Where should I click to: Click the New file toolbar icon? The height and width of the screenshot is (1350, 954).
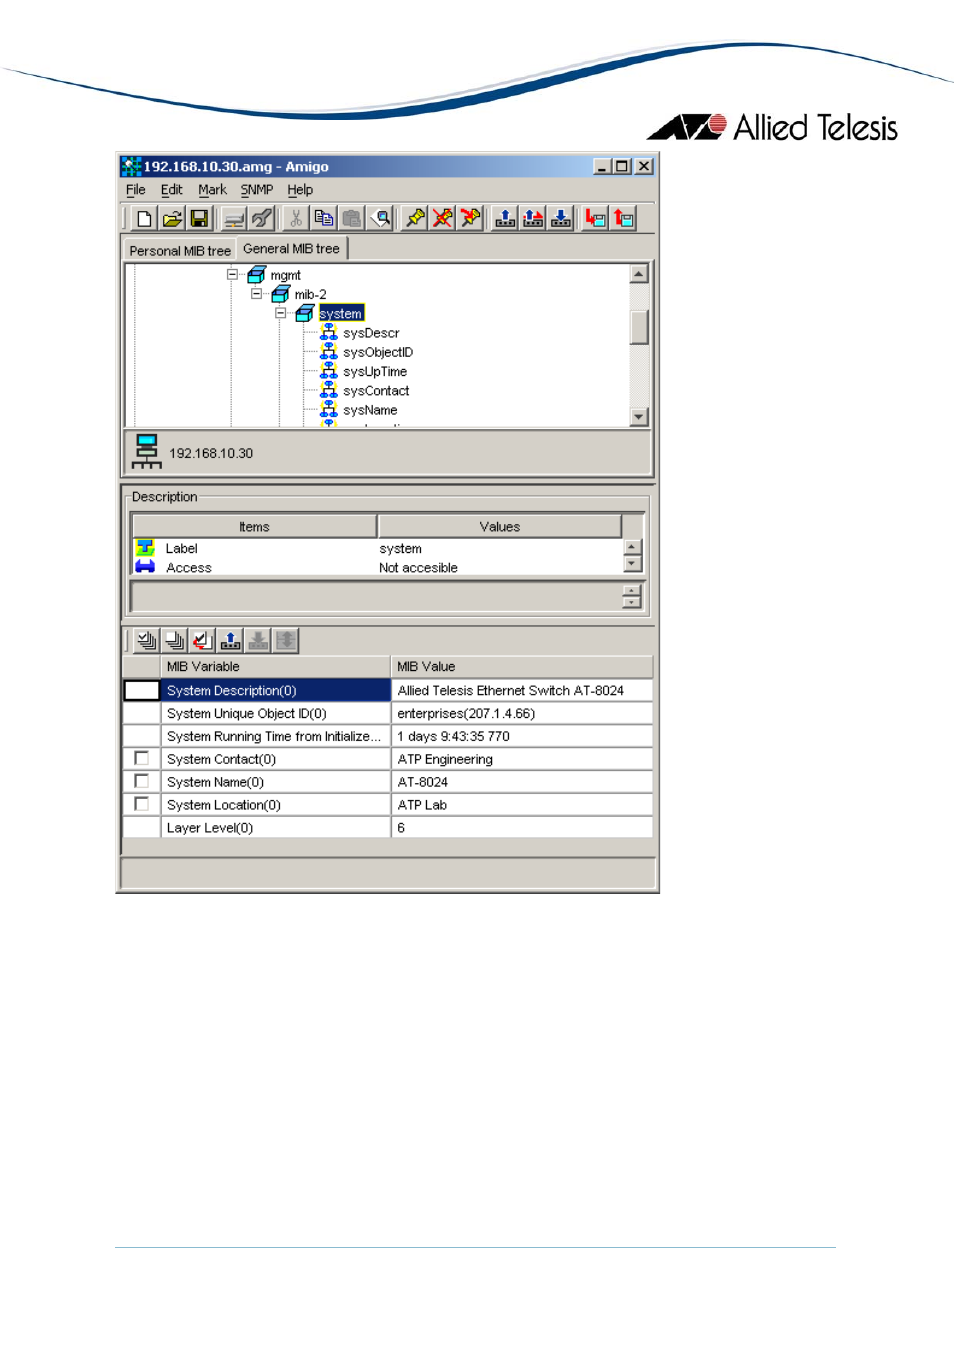145,218
